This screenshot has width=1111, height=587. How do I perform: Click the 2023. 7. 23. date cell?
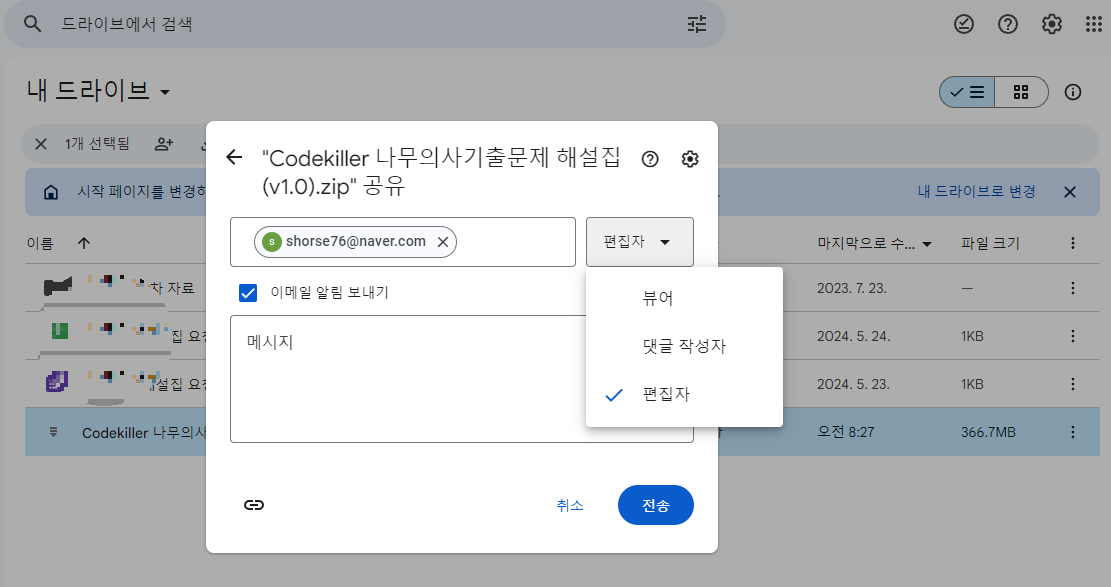(852, 288)
